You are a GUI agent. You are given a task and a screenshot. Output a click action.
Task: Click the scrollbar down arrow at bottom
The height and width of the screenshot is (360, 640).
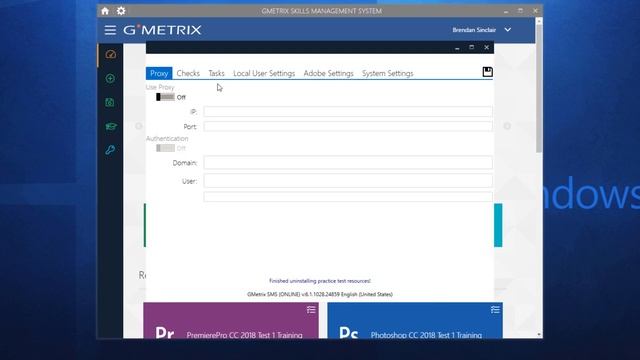point(539,335)
